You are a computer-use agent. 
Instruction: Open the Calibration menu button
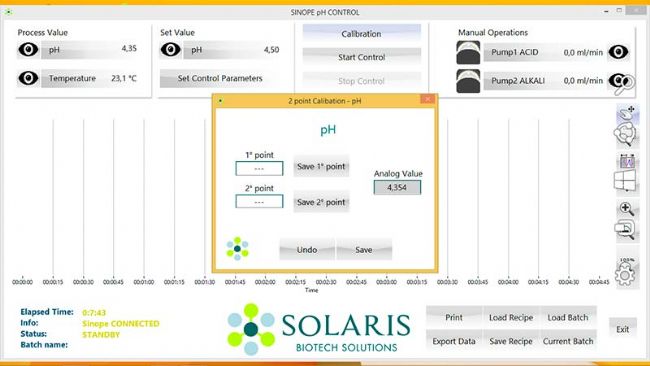(x=361, y=34)
